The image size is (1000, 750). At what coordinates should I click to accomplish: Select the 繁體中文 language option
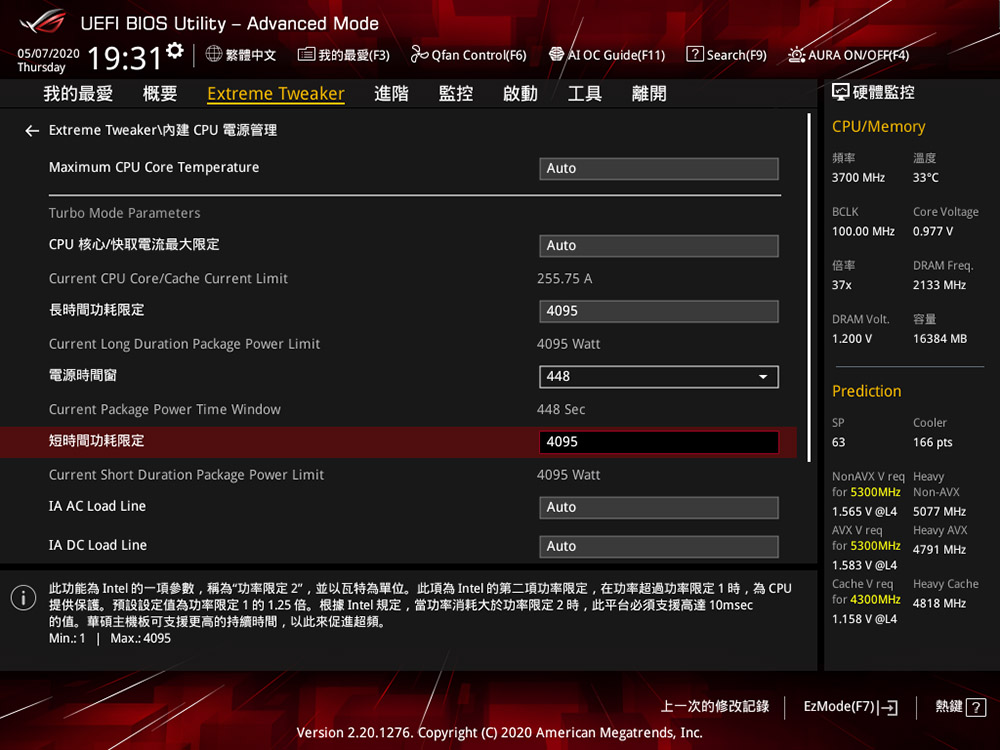[251, 55]
